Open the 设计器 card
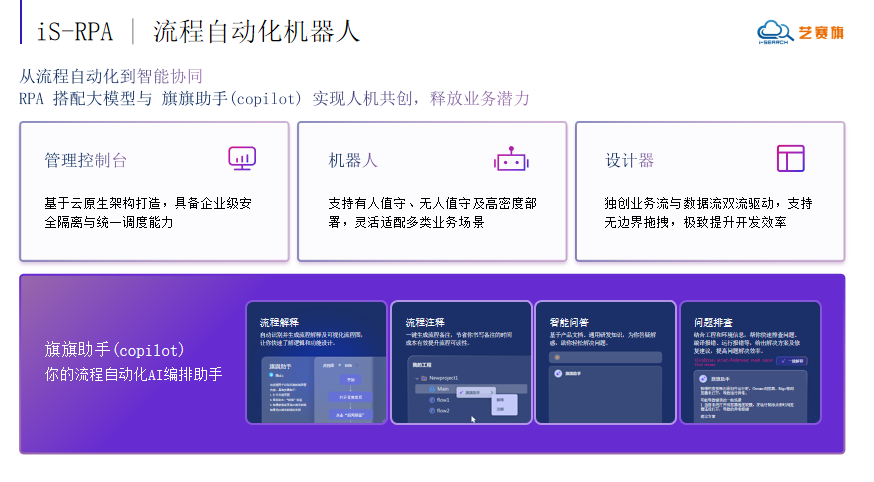Viewport: 874px width, 482px height. 710,192
